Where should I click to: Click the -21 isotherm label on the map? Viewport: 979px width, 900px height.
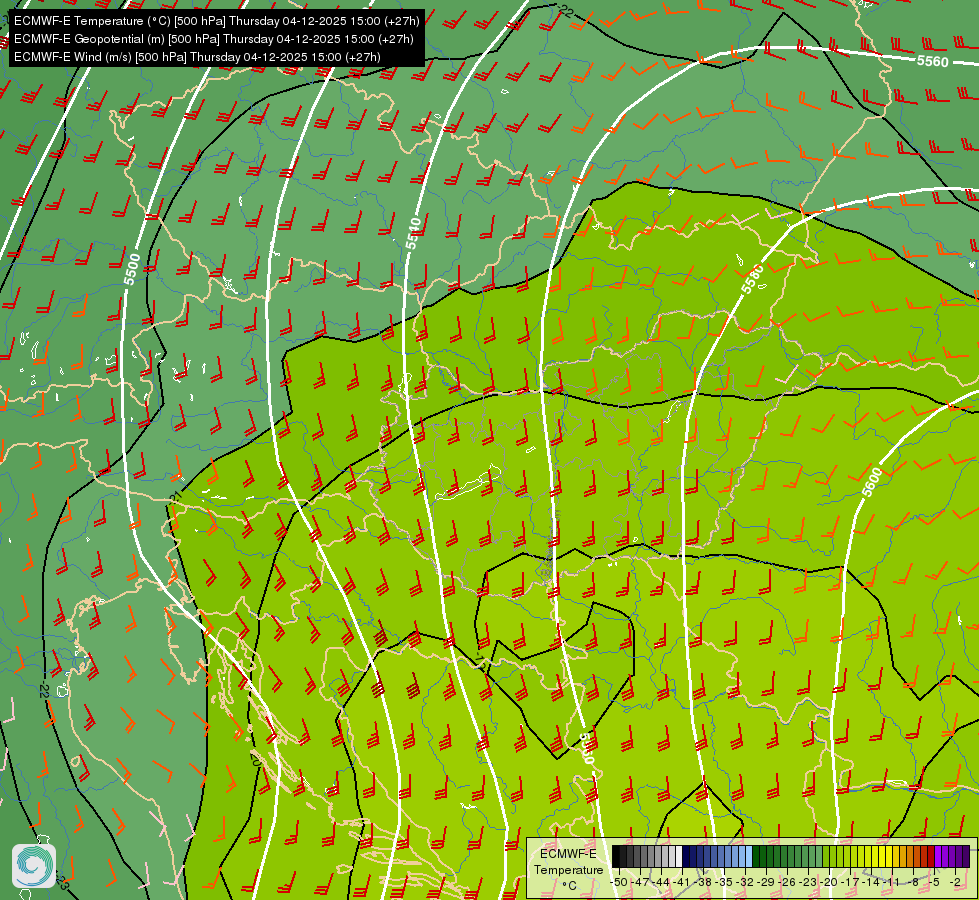point(175,497)
